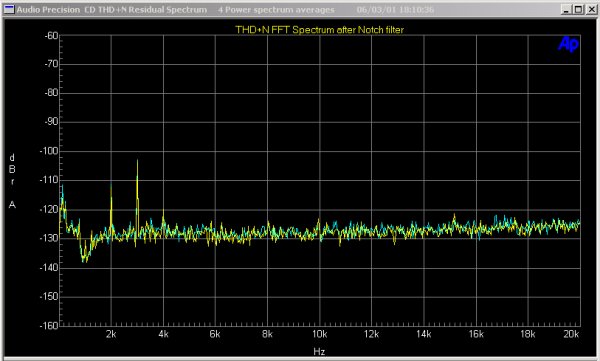Click the -130 y-axis label
The height and width of the screenshot is (361, 600).
(49, 238)
